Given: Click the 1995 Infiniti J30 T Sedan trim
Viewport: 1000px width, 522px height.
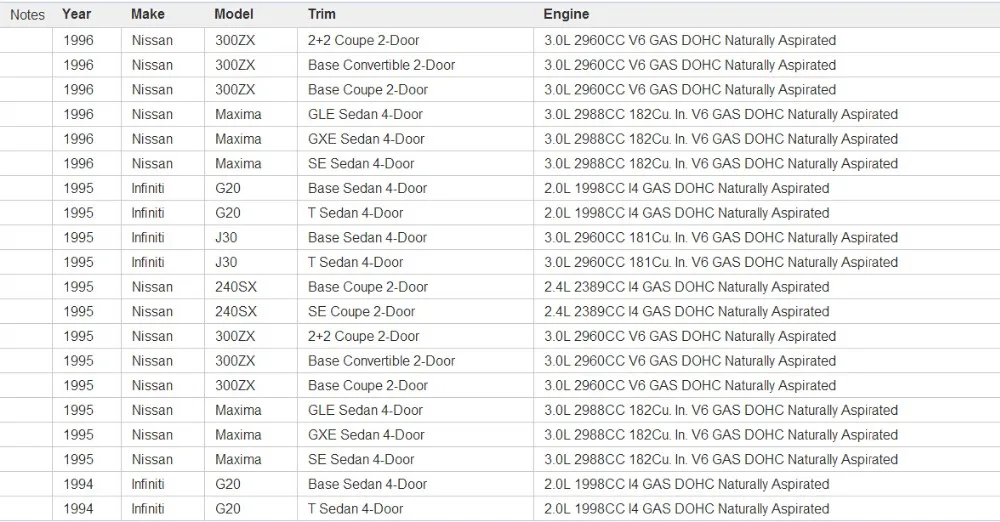Looking at the screenshot, I should point(355,262).
